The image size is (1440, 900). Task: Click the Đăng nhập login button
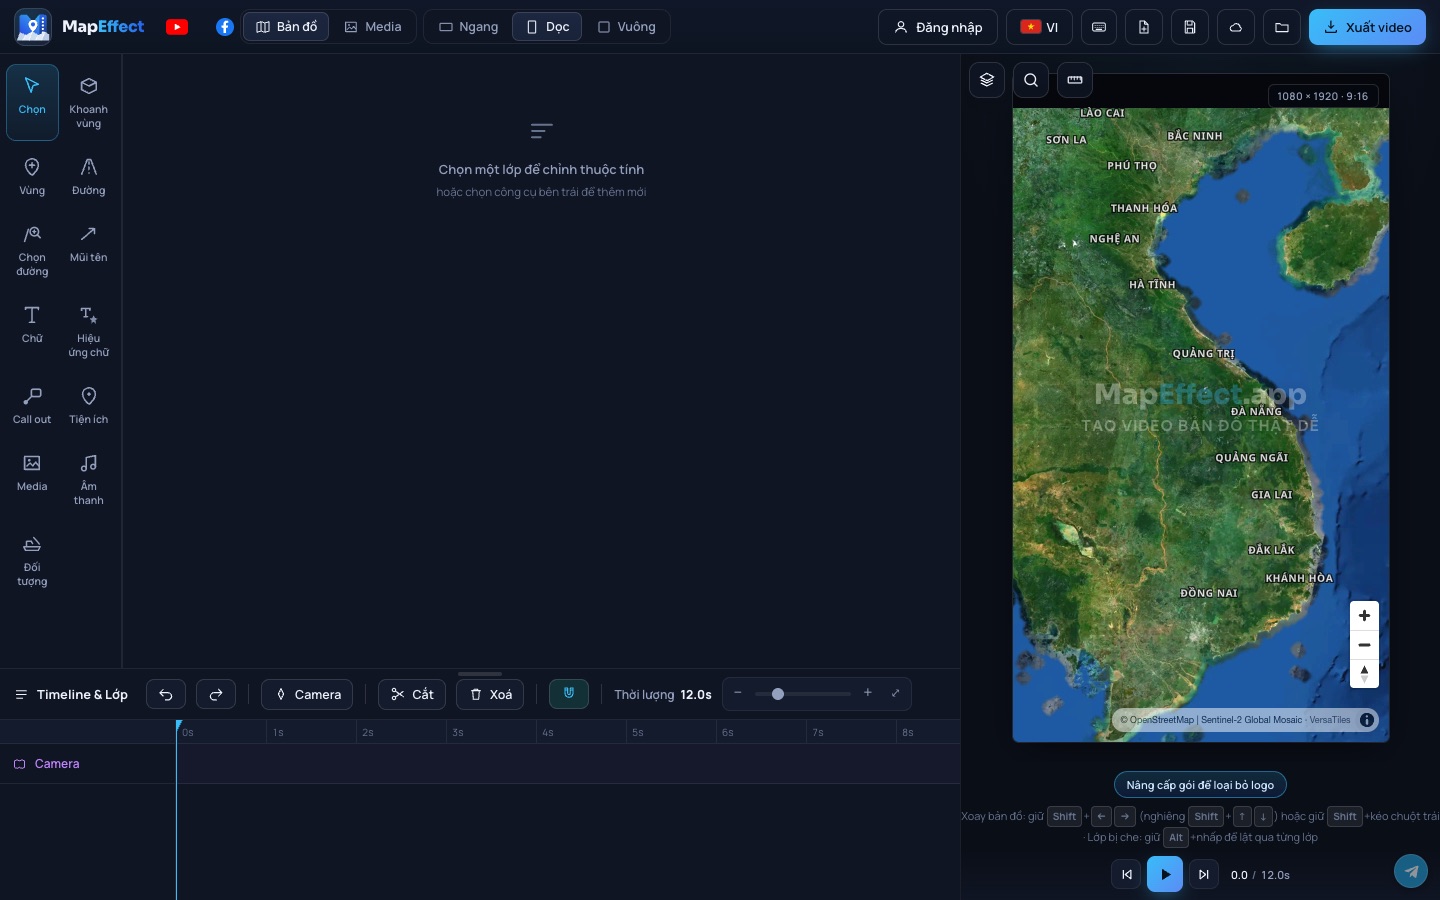click(x=938, y=27)
